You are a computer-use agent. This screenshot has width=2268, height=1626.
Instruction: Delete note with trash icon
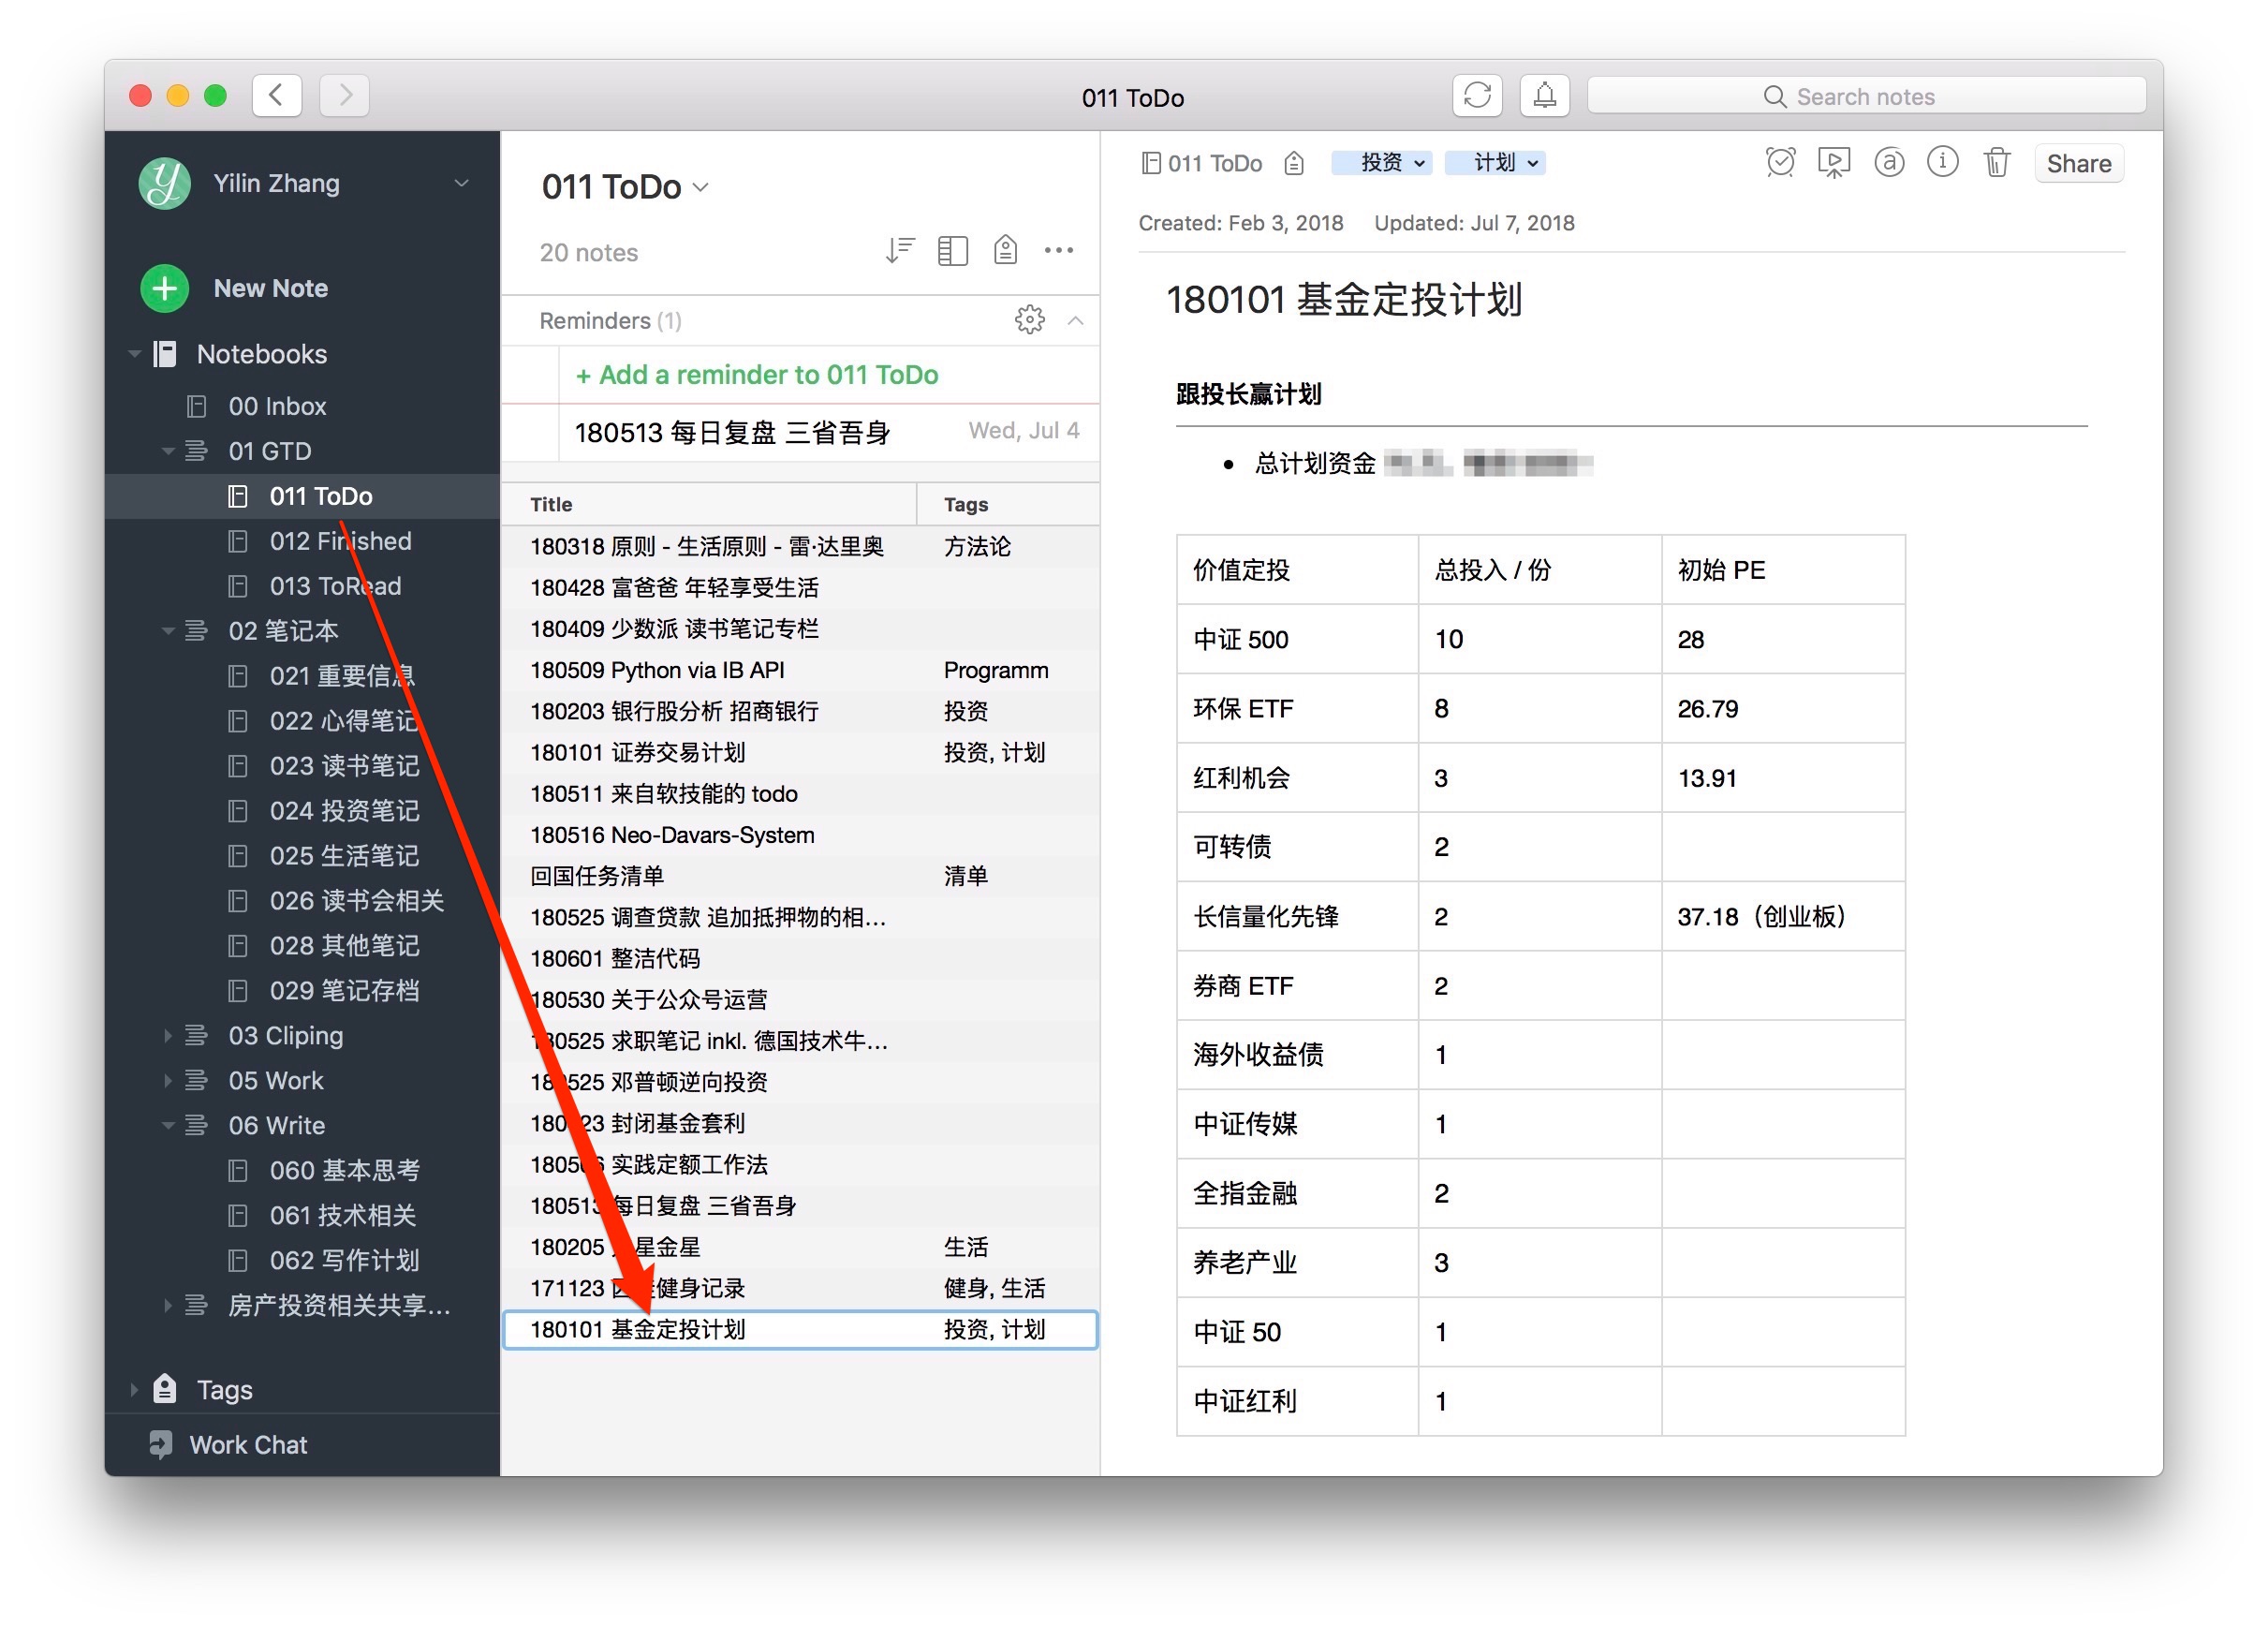[1996, 163]
